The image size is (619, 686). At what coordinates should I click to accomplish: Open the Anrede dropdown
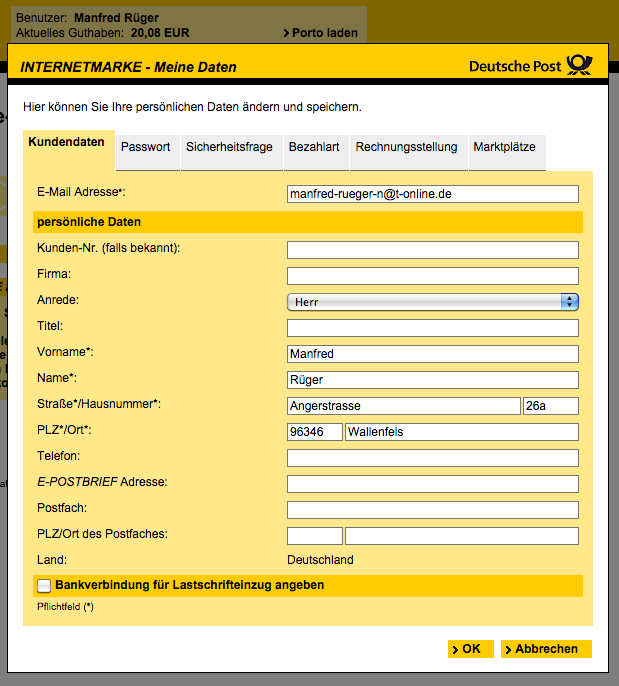coord(432,301)
